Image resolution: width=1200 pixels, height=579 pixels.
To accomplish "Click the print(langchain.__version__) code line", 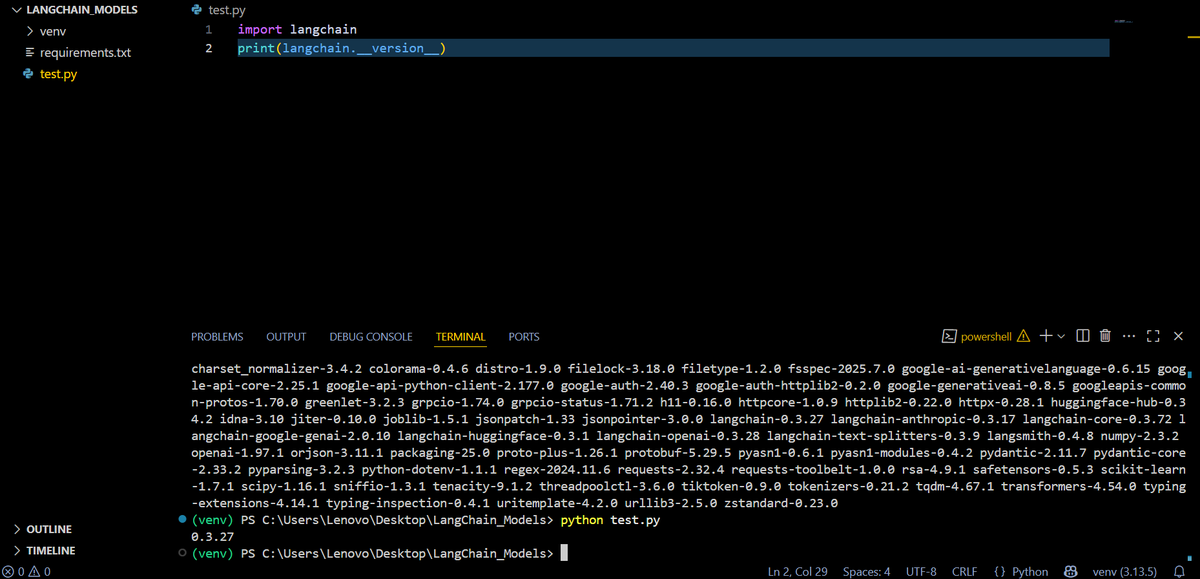I will pos(341,49).
